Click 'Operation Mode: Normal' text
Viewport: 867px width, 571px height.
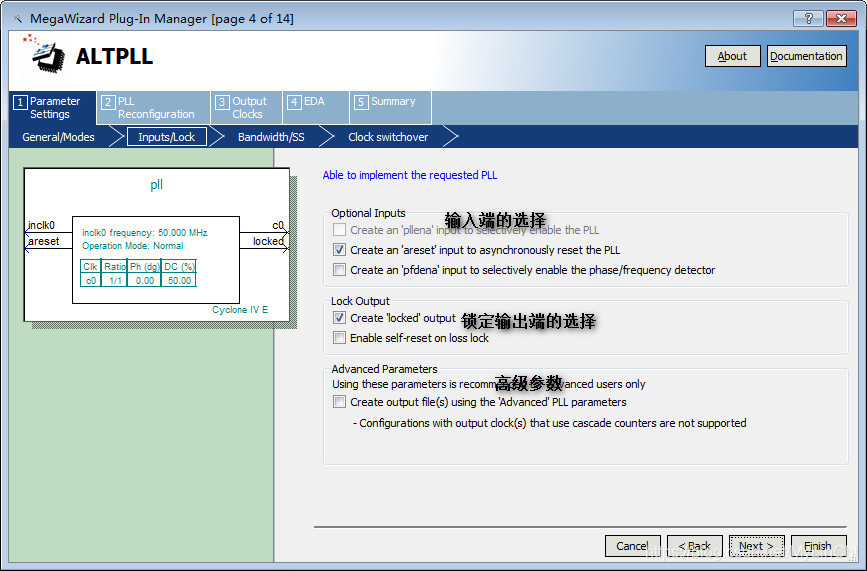pyautogui.click(x=133, y=246)
